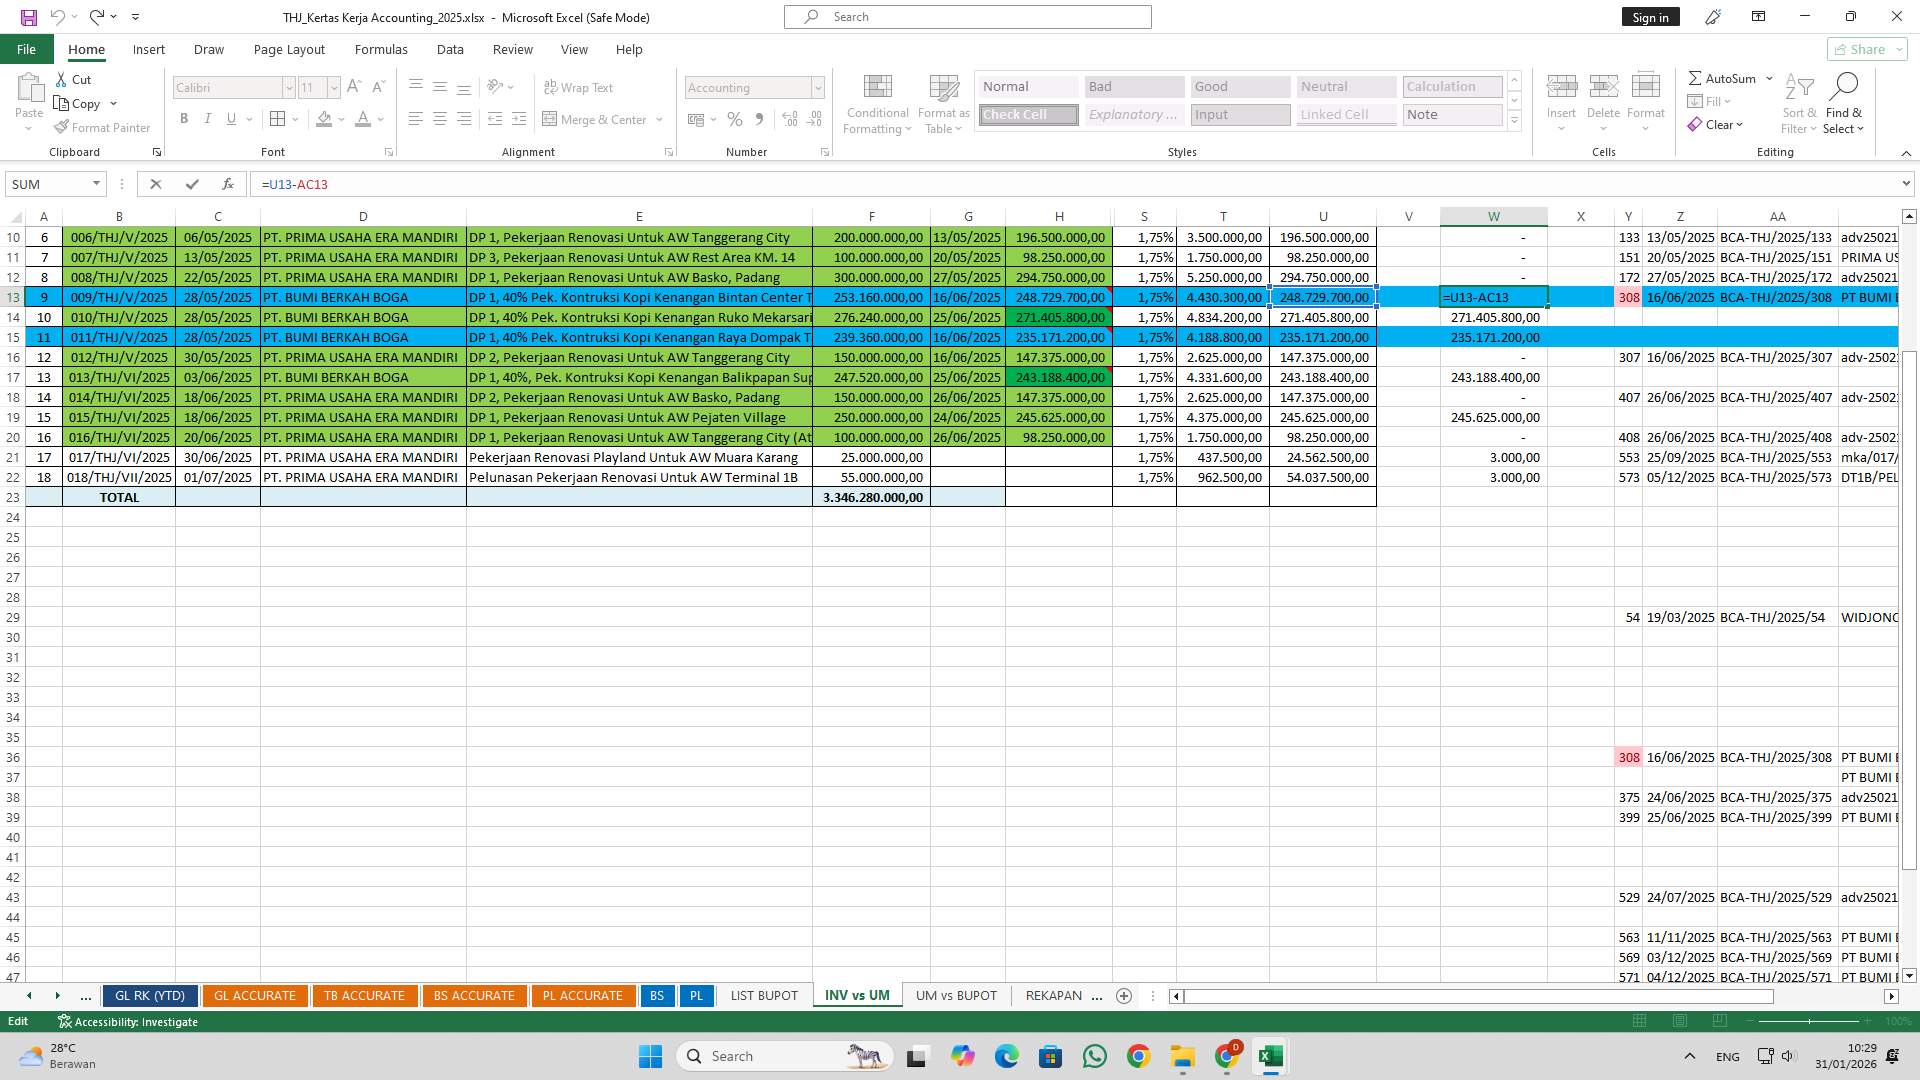The width and height of the screenshot is (1920, 1080).
Task: Switch to the UM vs BUPOT sheet
Action: point(956,995)
